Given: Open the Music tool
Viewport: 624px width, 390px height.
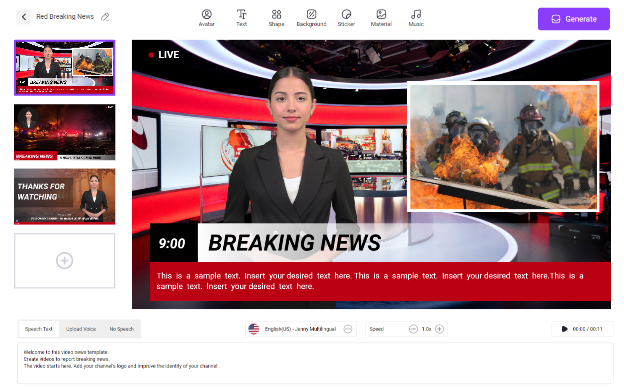Looking at the screenshot, I should point(416,18).
